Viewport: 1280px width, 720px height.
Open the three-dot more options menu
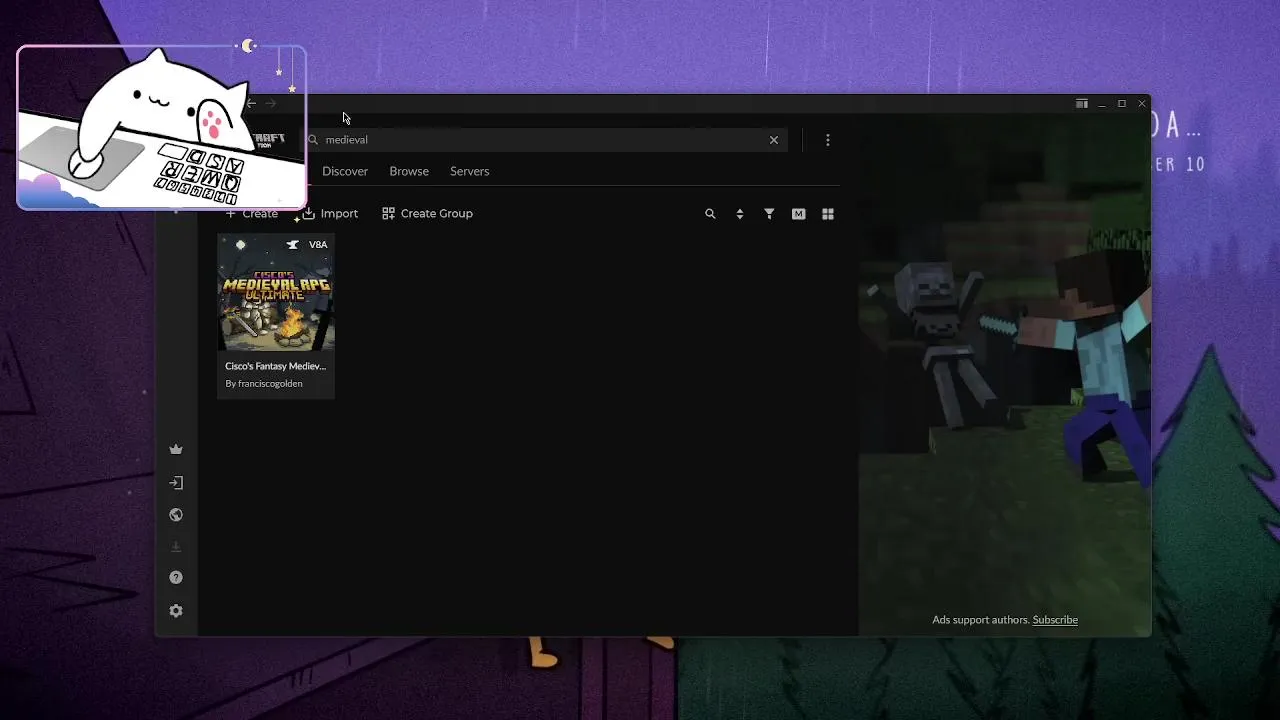(828, 140)
